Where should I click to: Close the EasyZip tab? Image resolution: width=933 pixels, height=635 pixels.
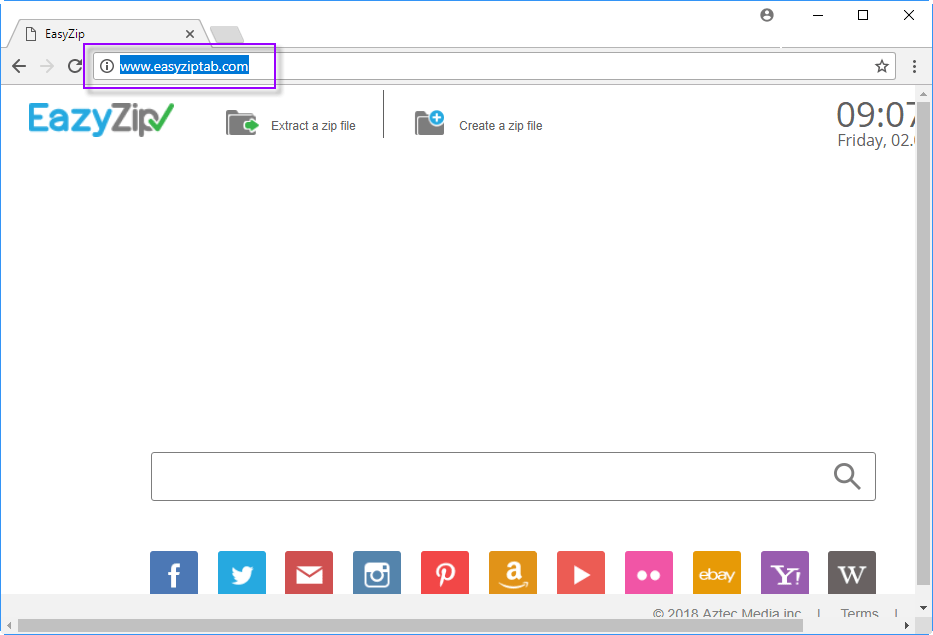(190, 34)
